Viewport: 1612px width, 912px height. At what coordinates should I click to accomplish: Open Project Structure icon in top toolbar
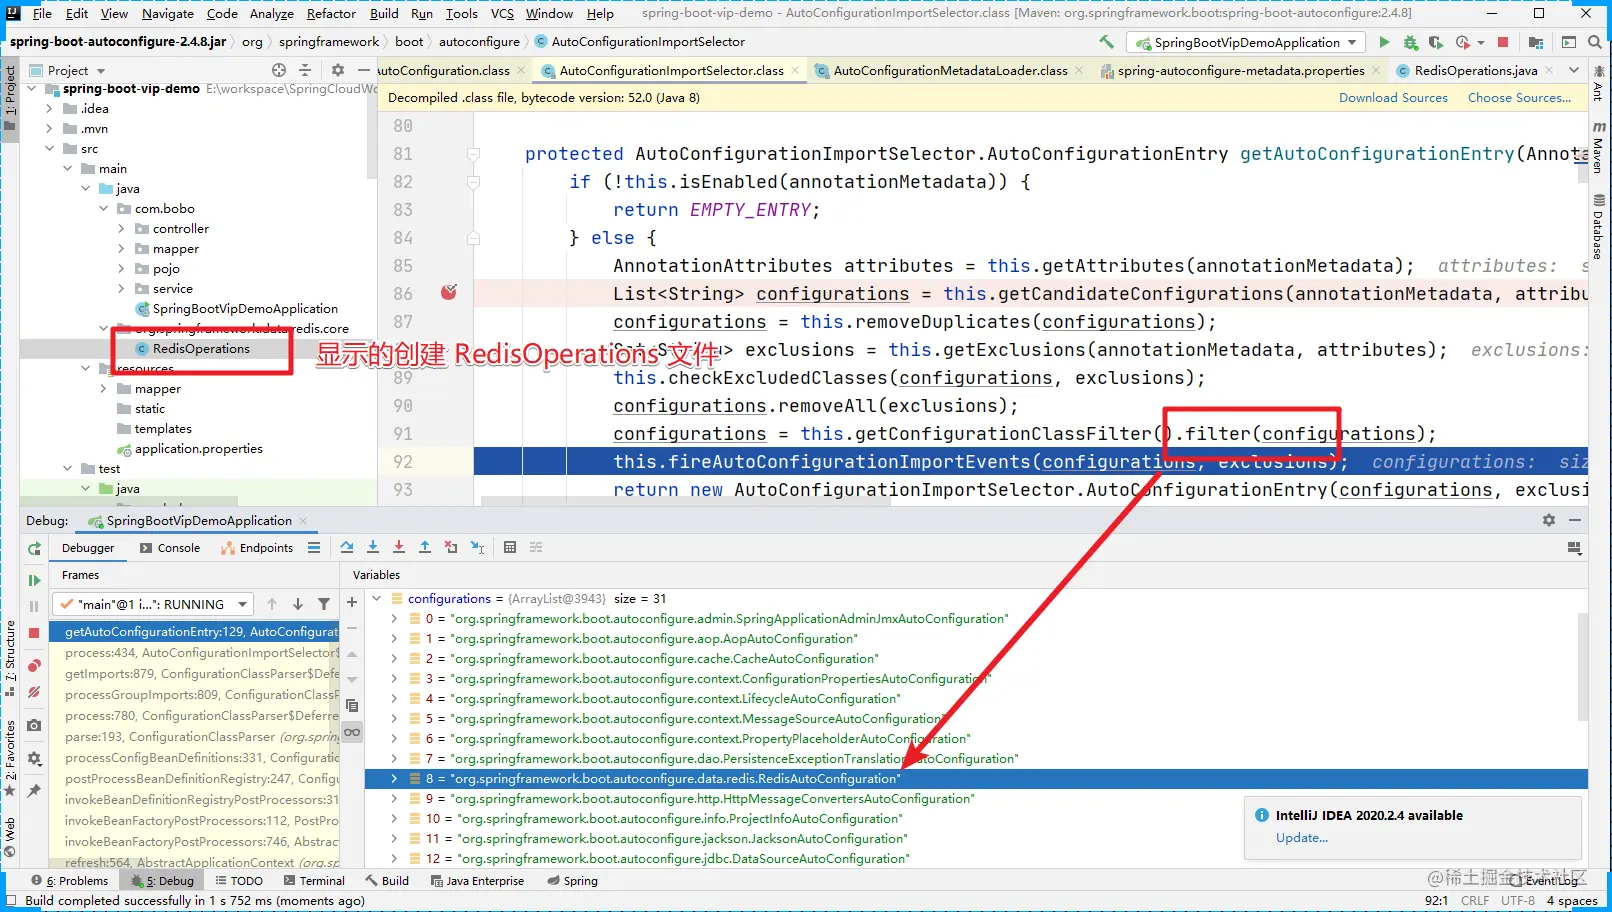click(x=1536, y=42)
